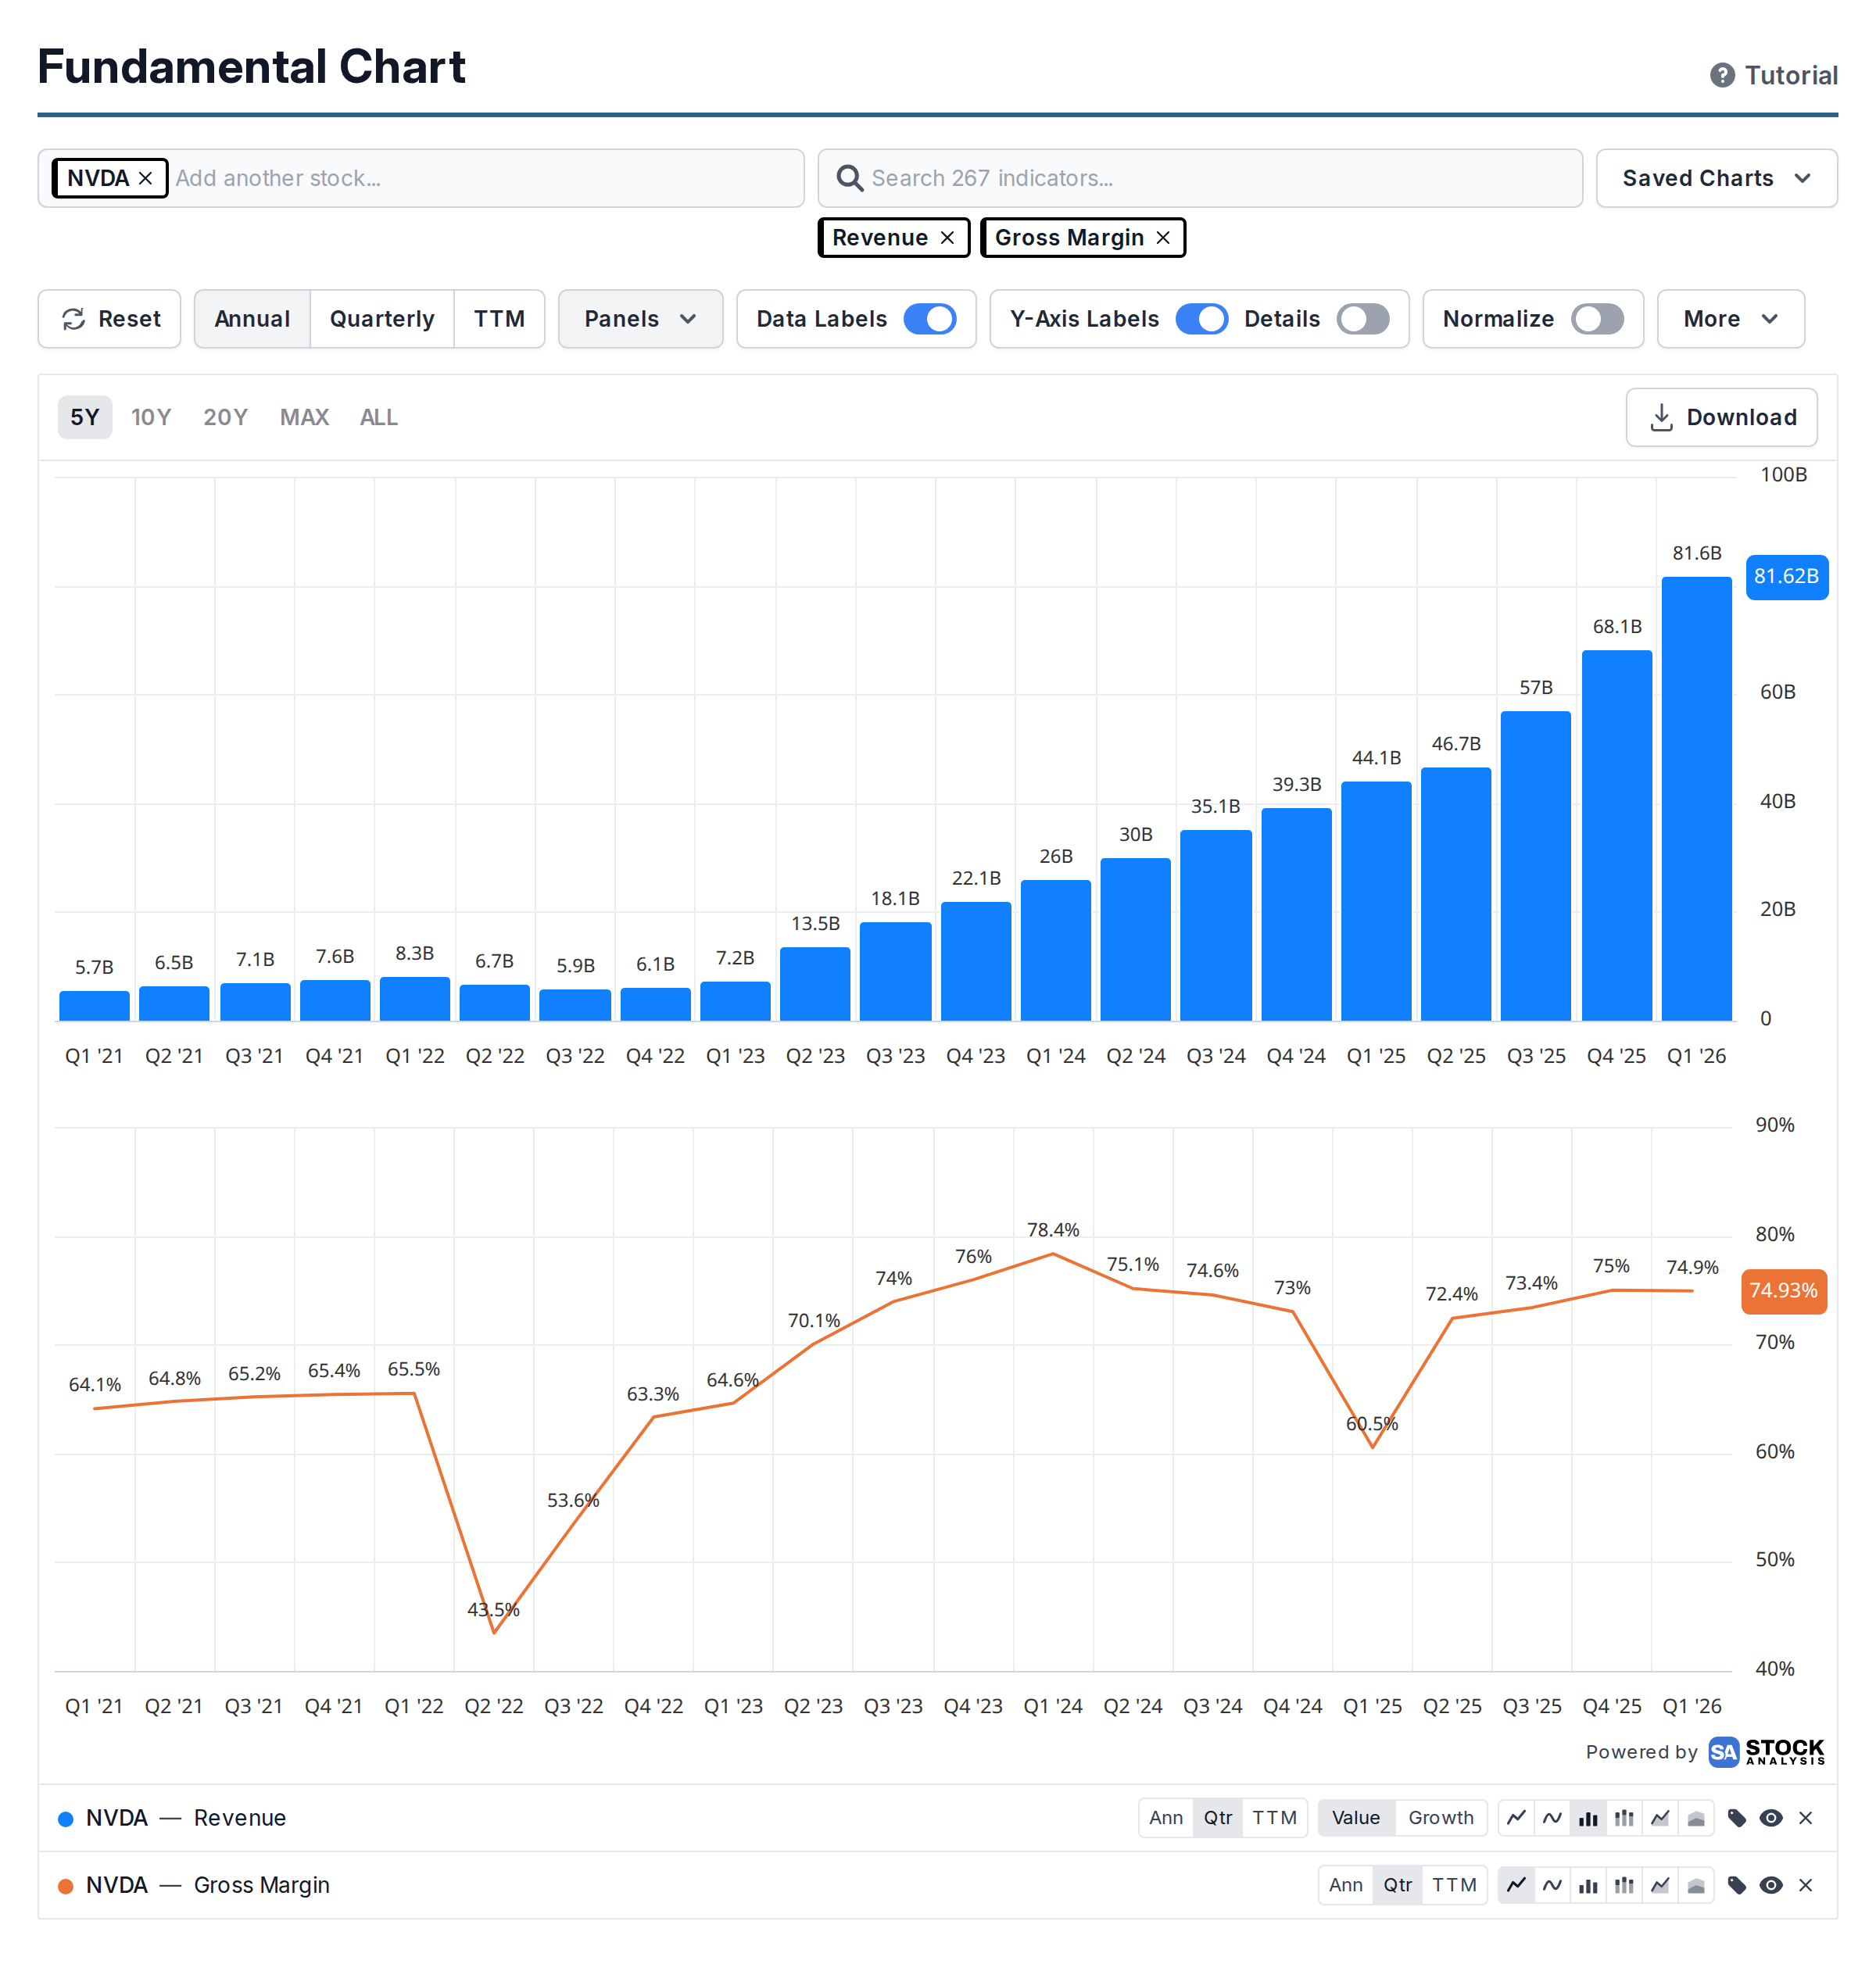The height and width of the screenshot is (1982, 1876).
Task: Select filled area type for Revenue row
Action: click(x=1696, y=1818)
